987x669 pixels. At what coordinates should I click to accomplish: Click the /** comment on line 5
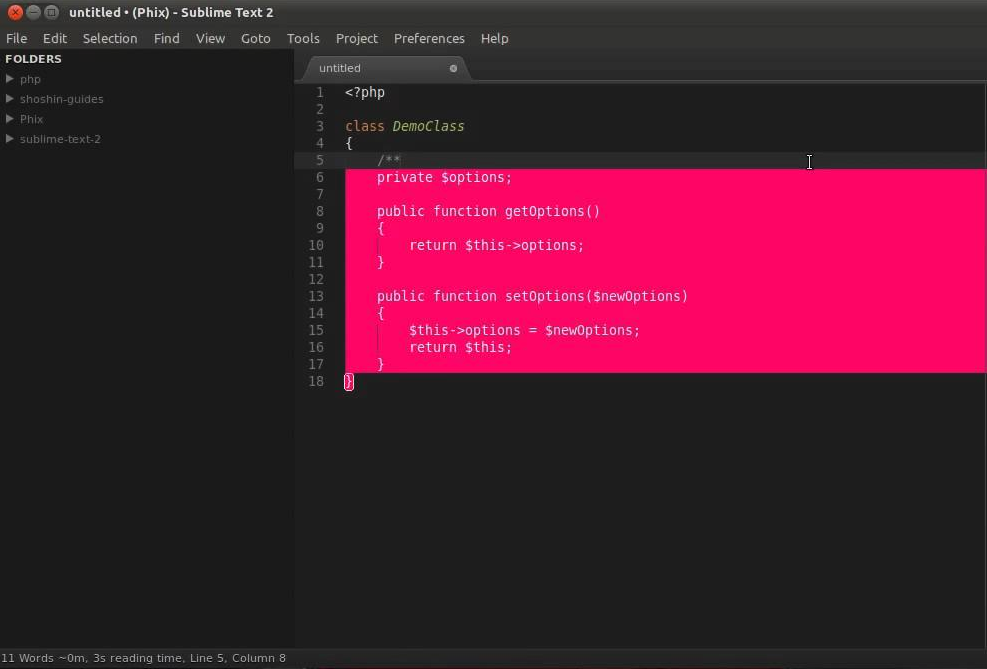389,160
